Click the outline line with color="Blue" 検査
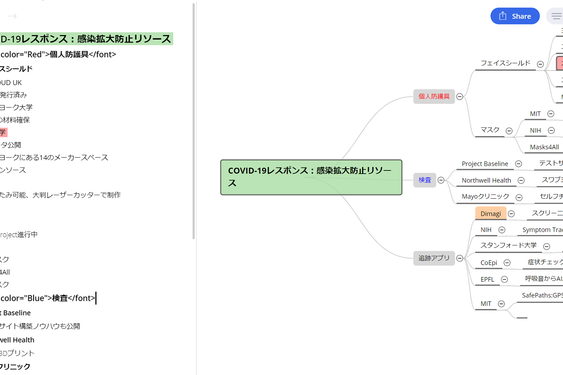 (x=48, y=298)
